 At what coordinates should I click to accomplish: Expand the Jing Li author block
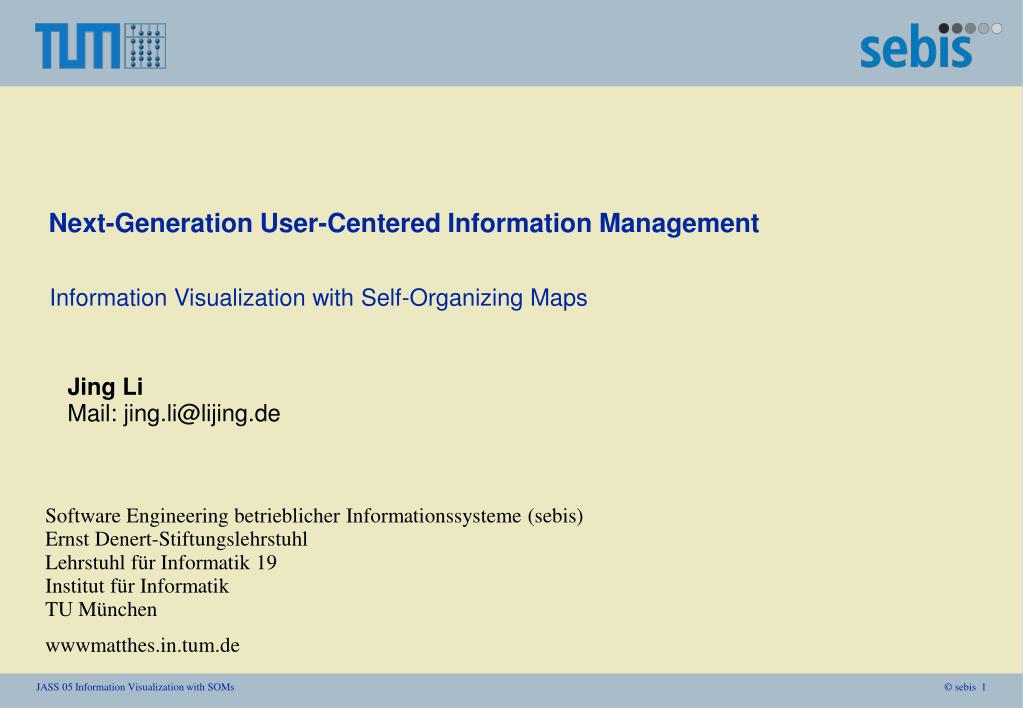click(x=173, y=399)
